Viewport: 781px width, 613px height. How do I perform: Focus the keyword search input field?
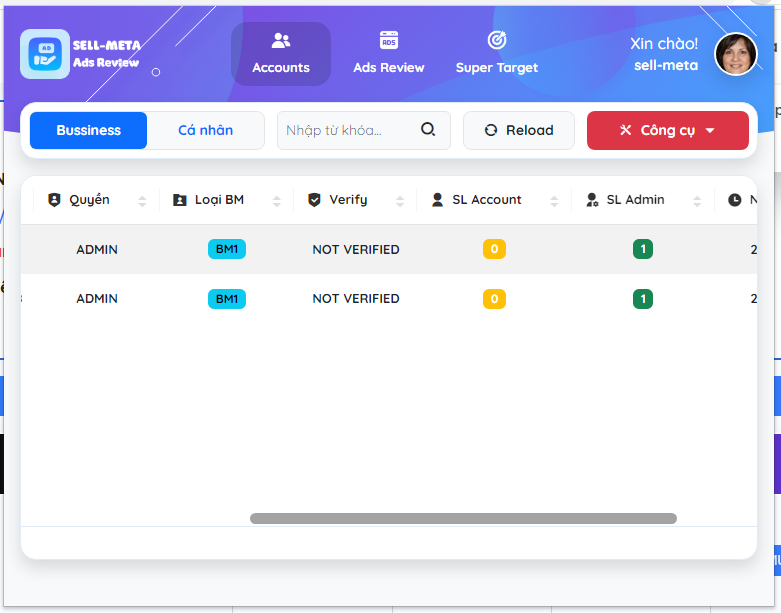click(348, 130)
